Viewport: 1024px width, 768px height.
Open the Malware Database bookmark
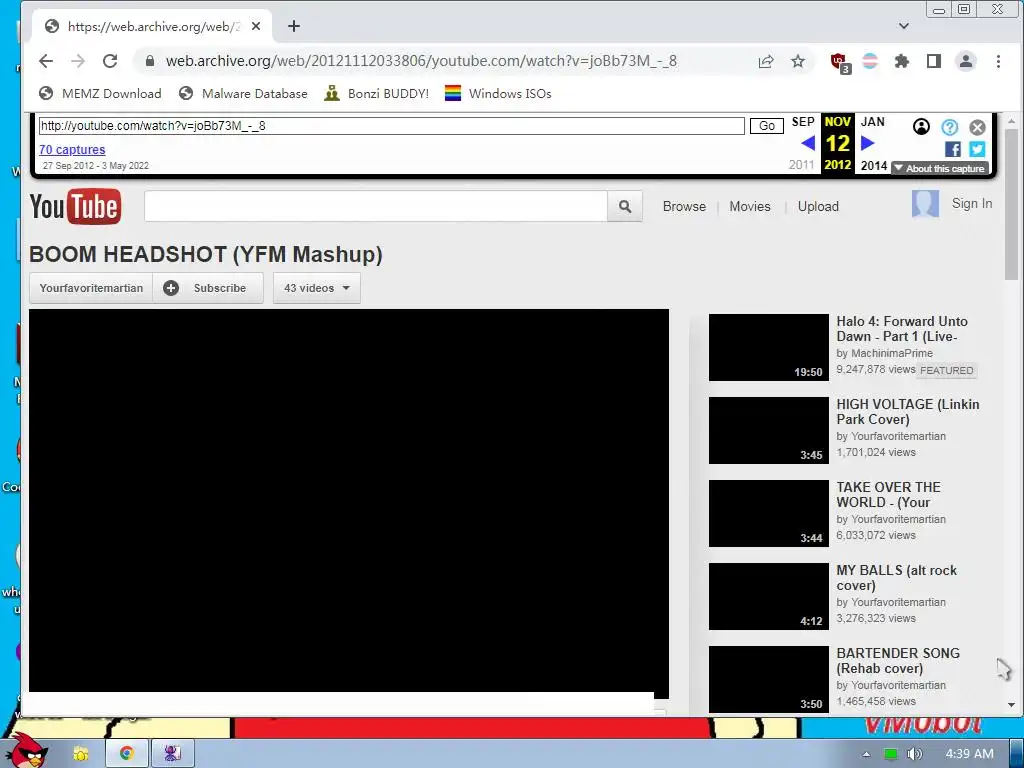click(243, 93)
